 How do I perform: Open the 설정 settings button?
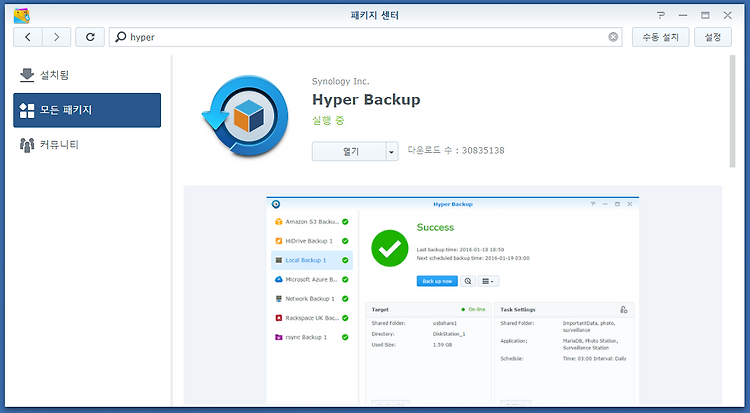pyautogui.click(x=713, y=37)
